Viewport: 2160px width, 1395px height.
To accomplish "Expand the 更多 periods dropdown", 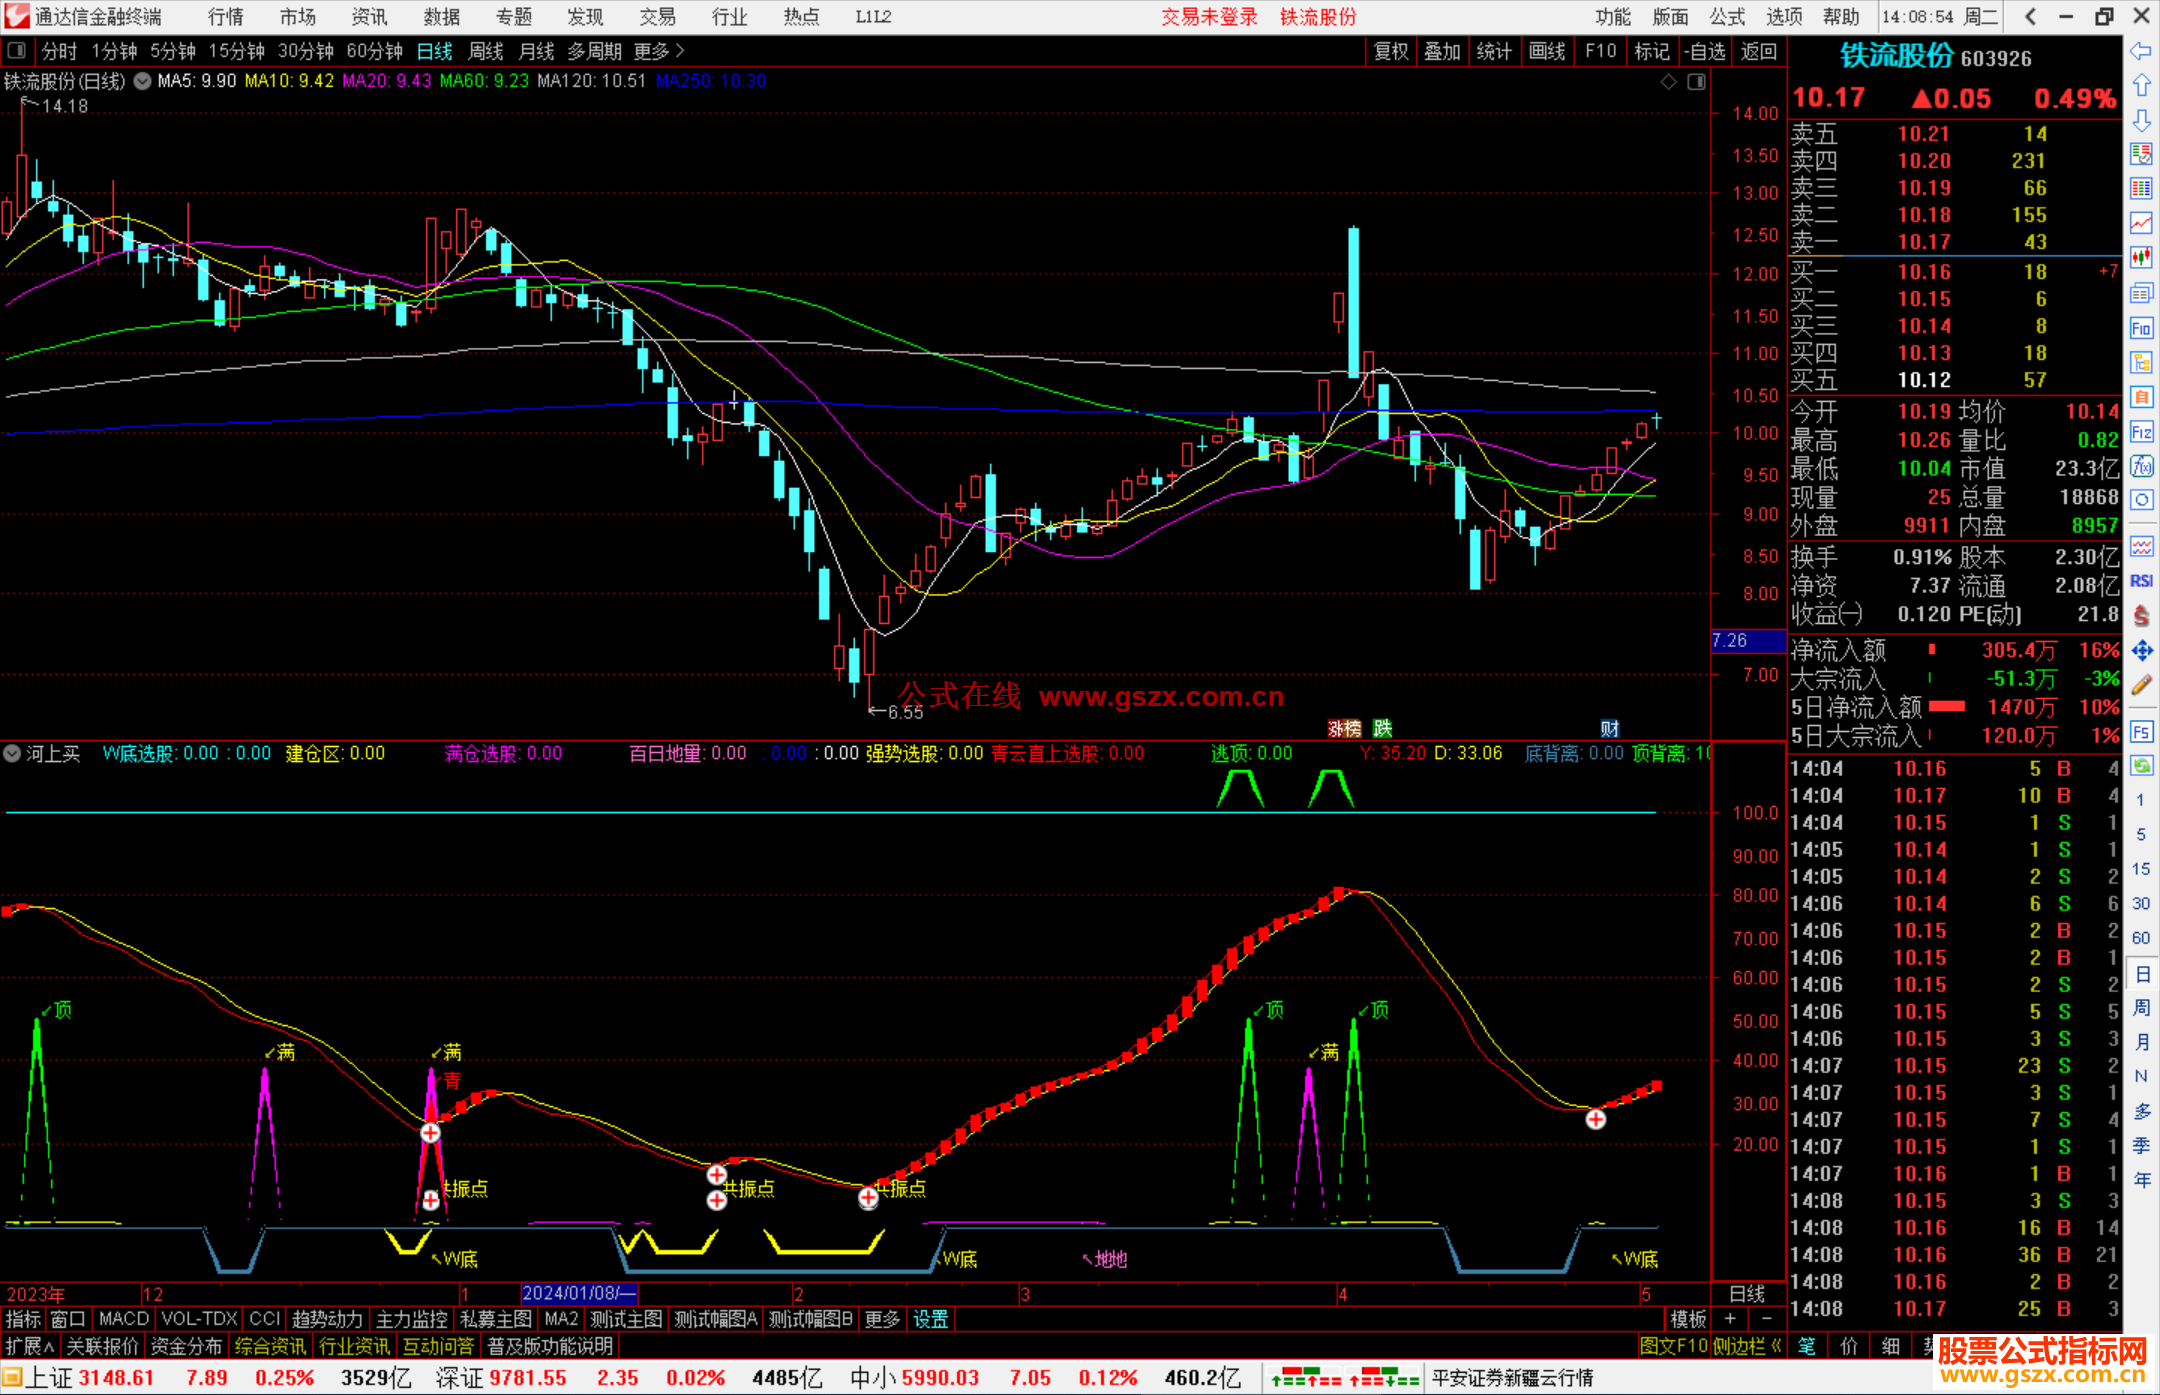I will tap(658, 51).
